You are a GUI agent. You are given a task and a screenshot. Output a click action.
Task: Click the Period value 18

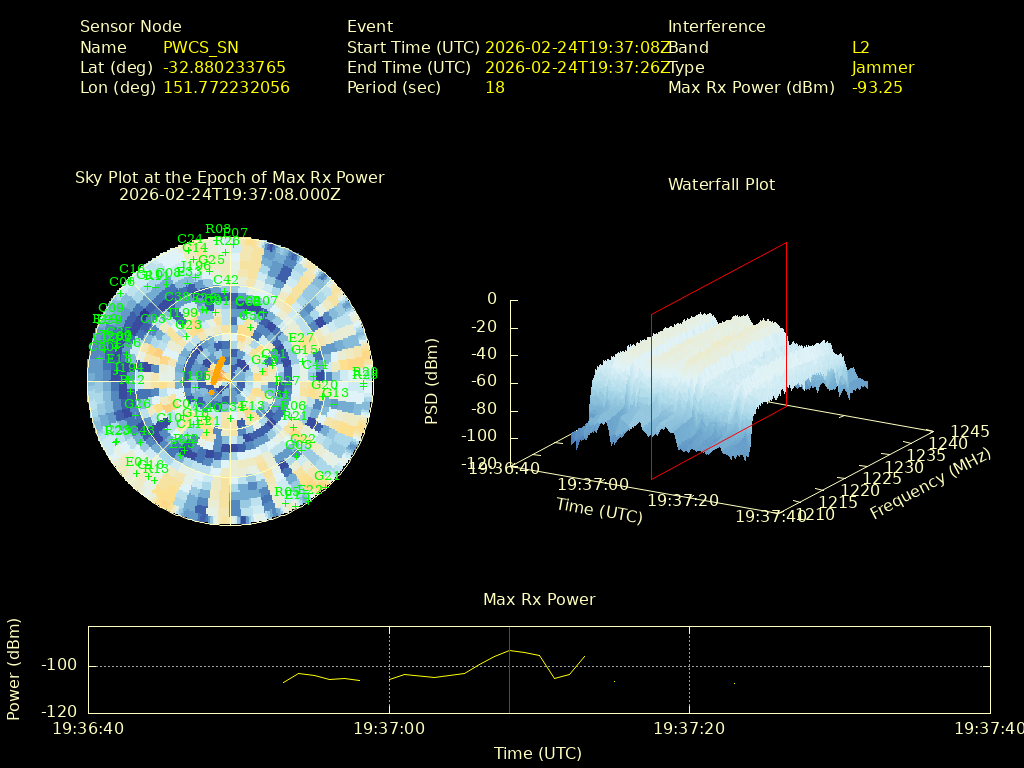(494, 87)
